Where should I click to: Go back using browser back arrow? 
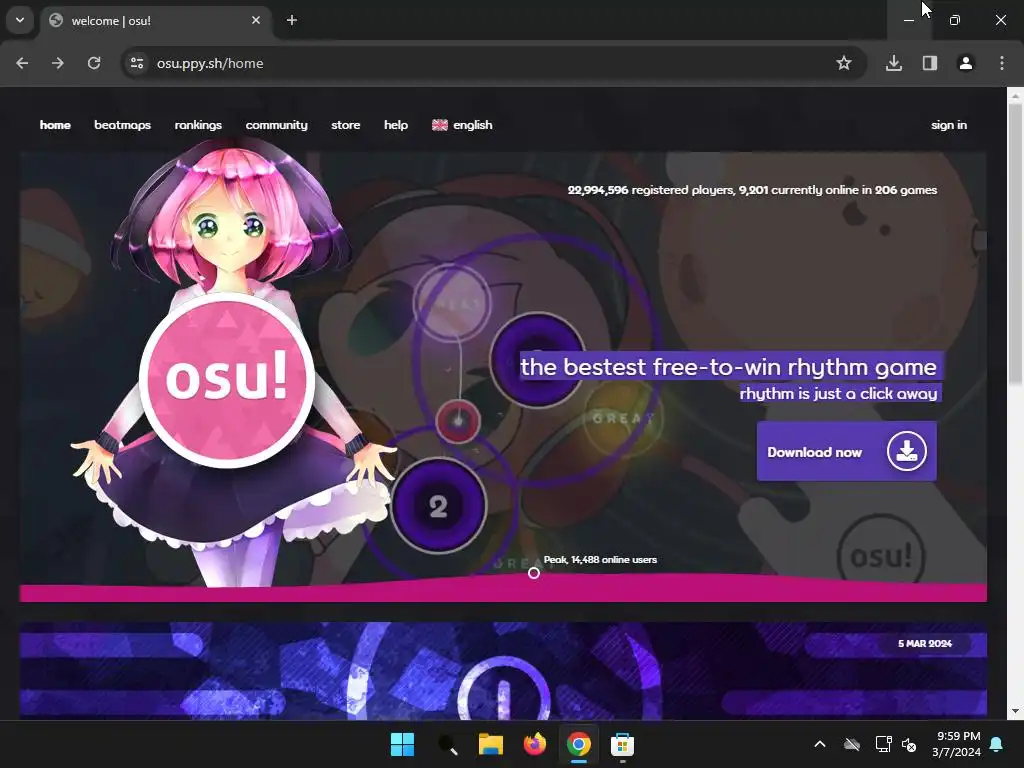pos(22,63)
